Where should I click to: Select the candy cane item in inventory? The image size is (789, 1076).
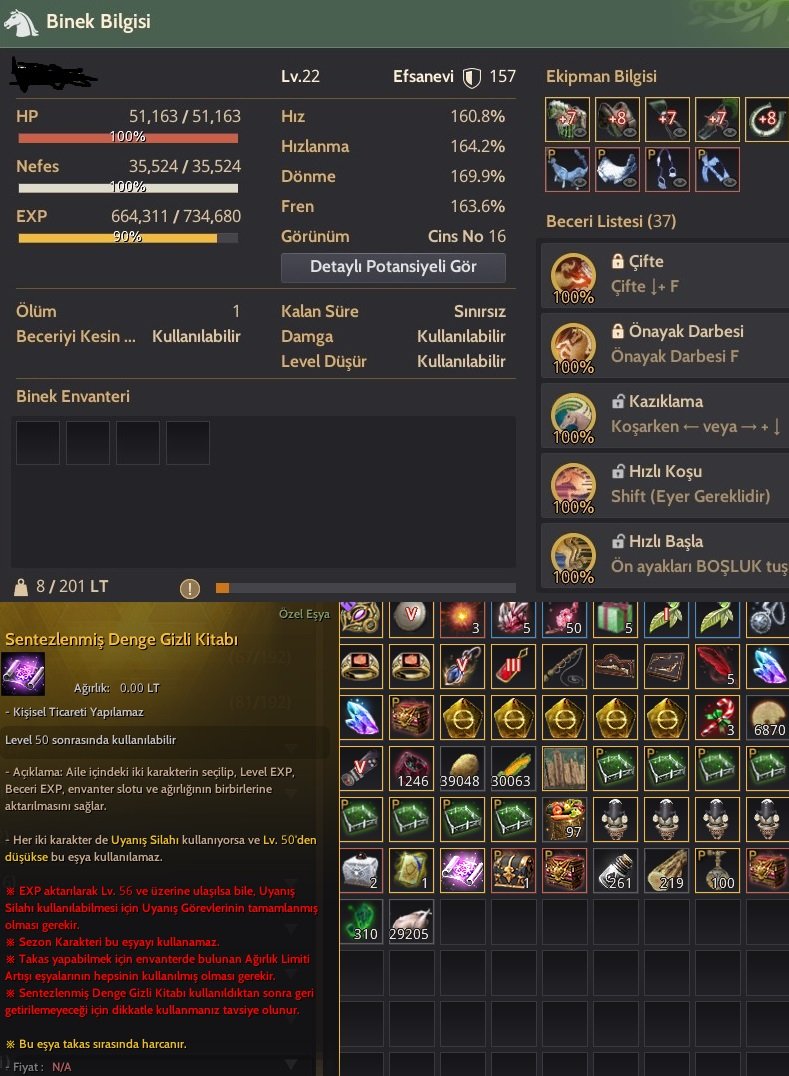717,717
